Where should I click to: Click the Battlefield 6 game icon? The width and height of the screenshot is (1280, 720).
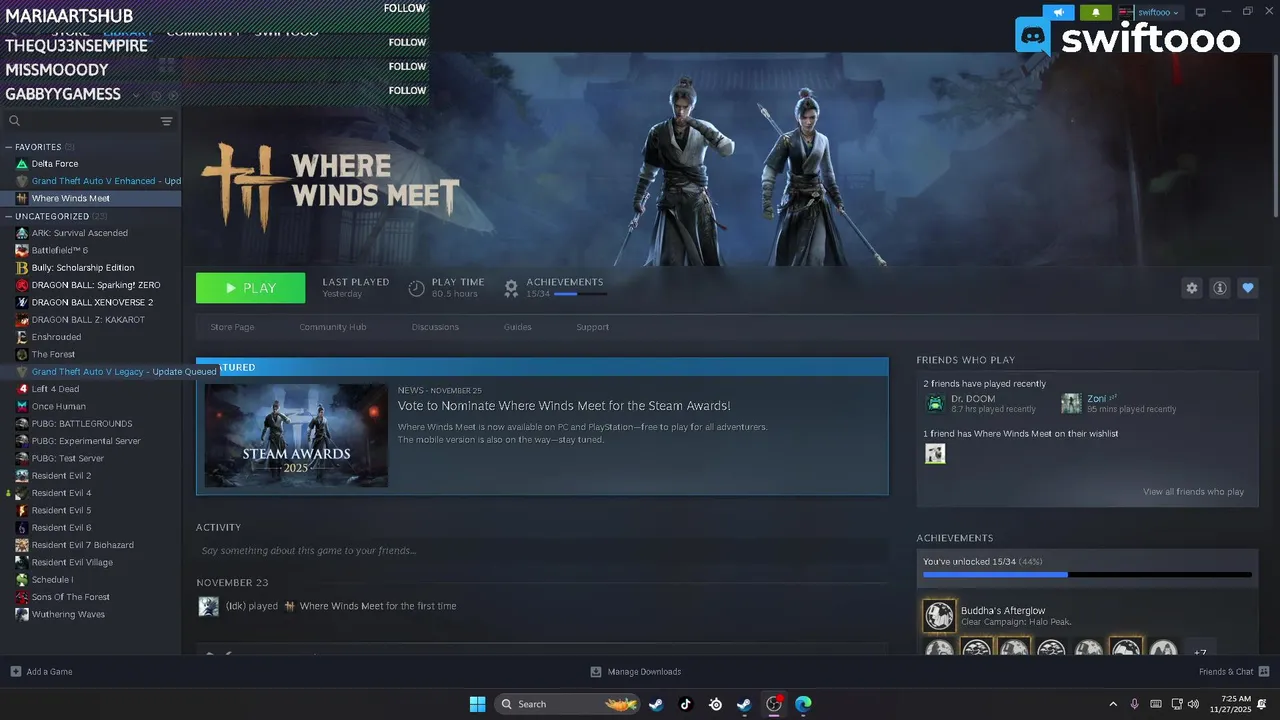(22, 250)
